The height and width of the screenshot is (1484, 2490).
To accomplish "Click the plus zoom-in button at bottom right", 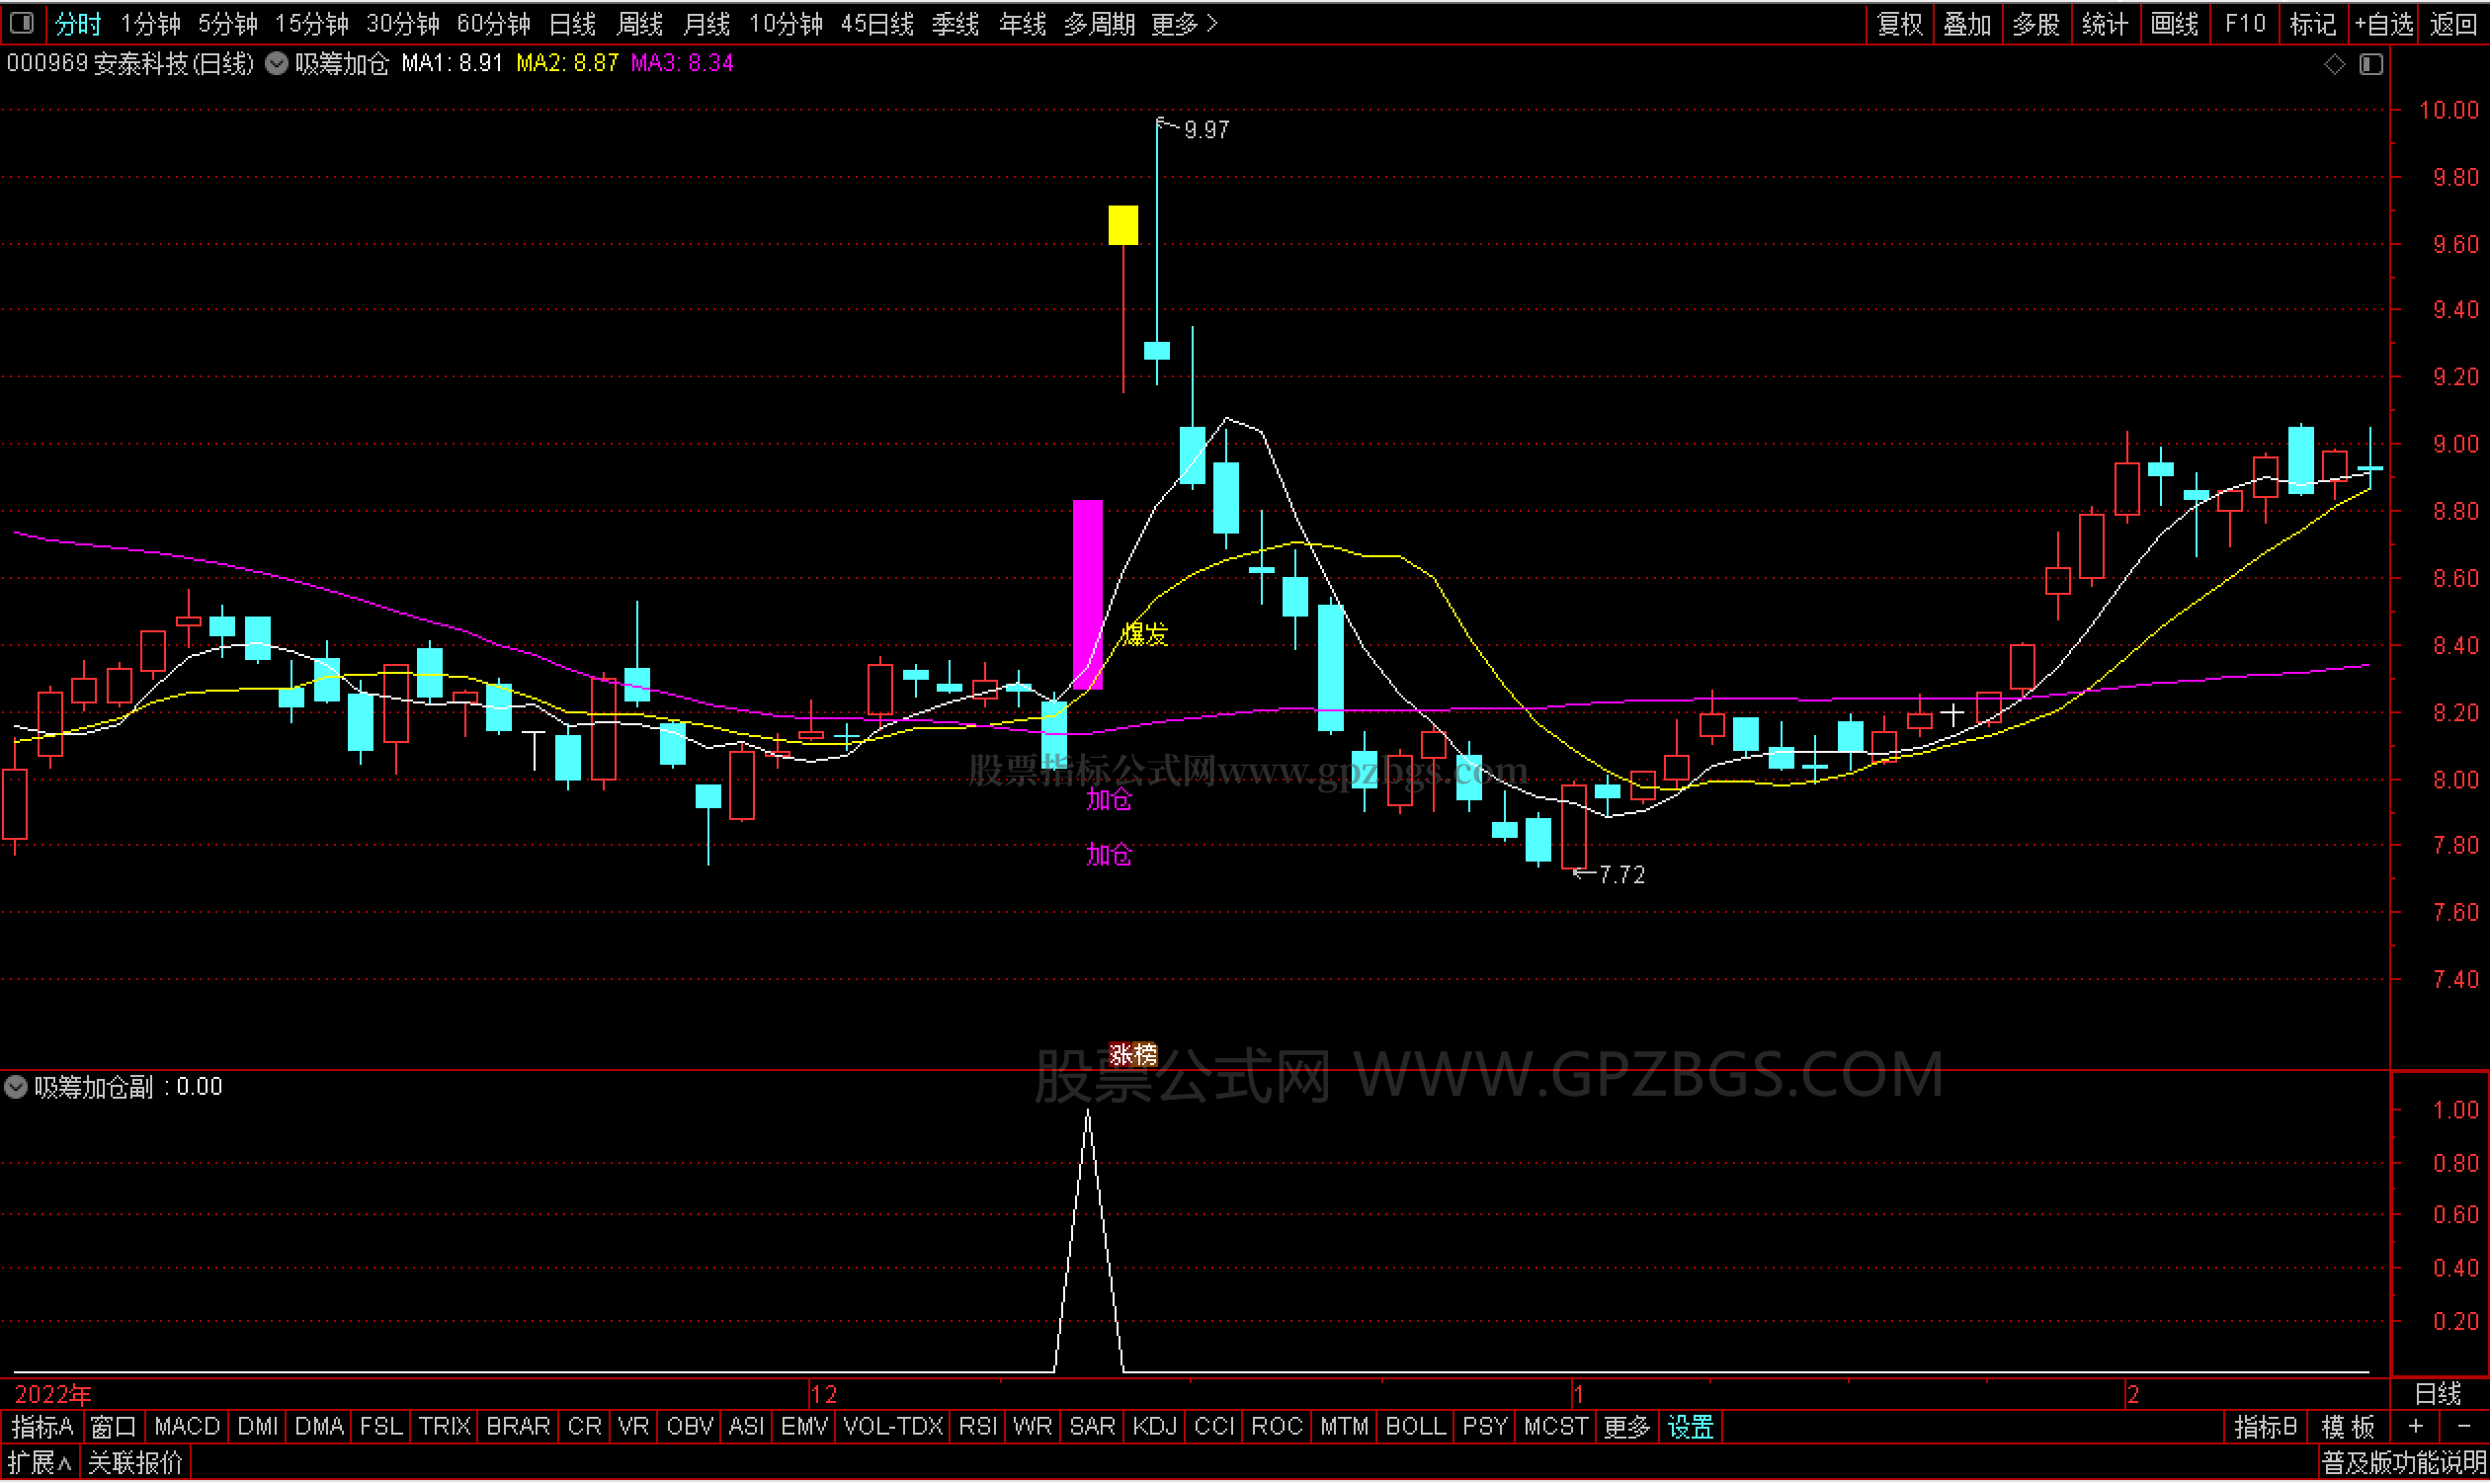I will point(2416,1428).
